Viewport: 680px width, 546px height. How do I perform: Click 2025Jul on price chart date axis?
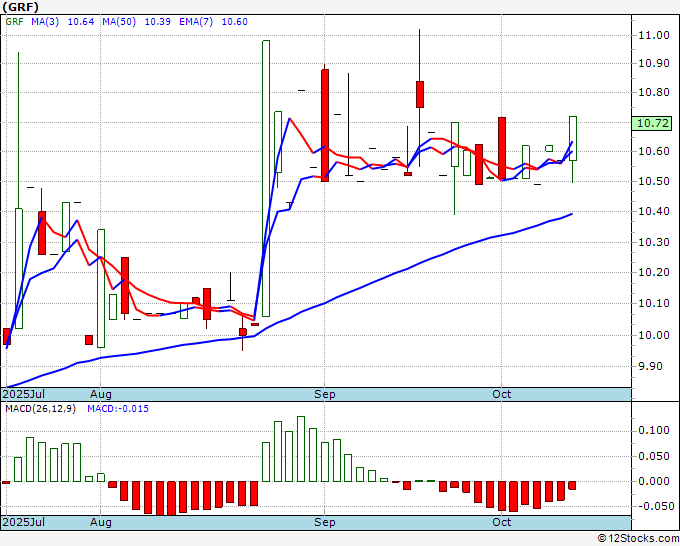(x=24, y=394)
